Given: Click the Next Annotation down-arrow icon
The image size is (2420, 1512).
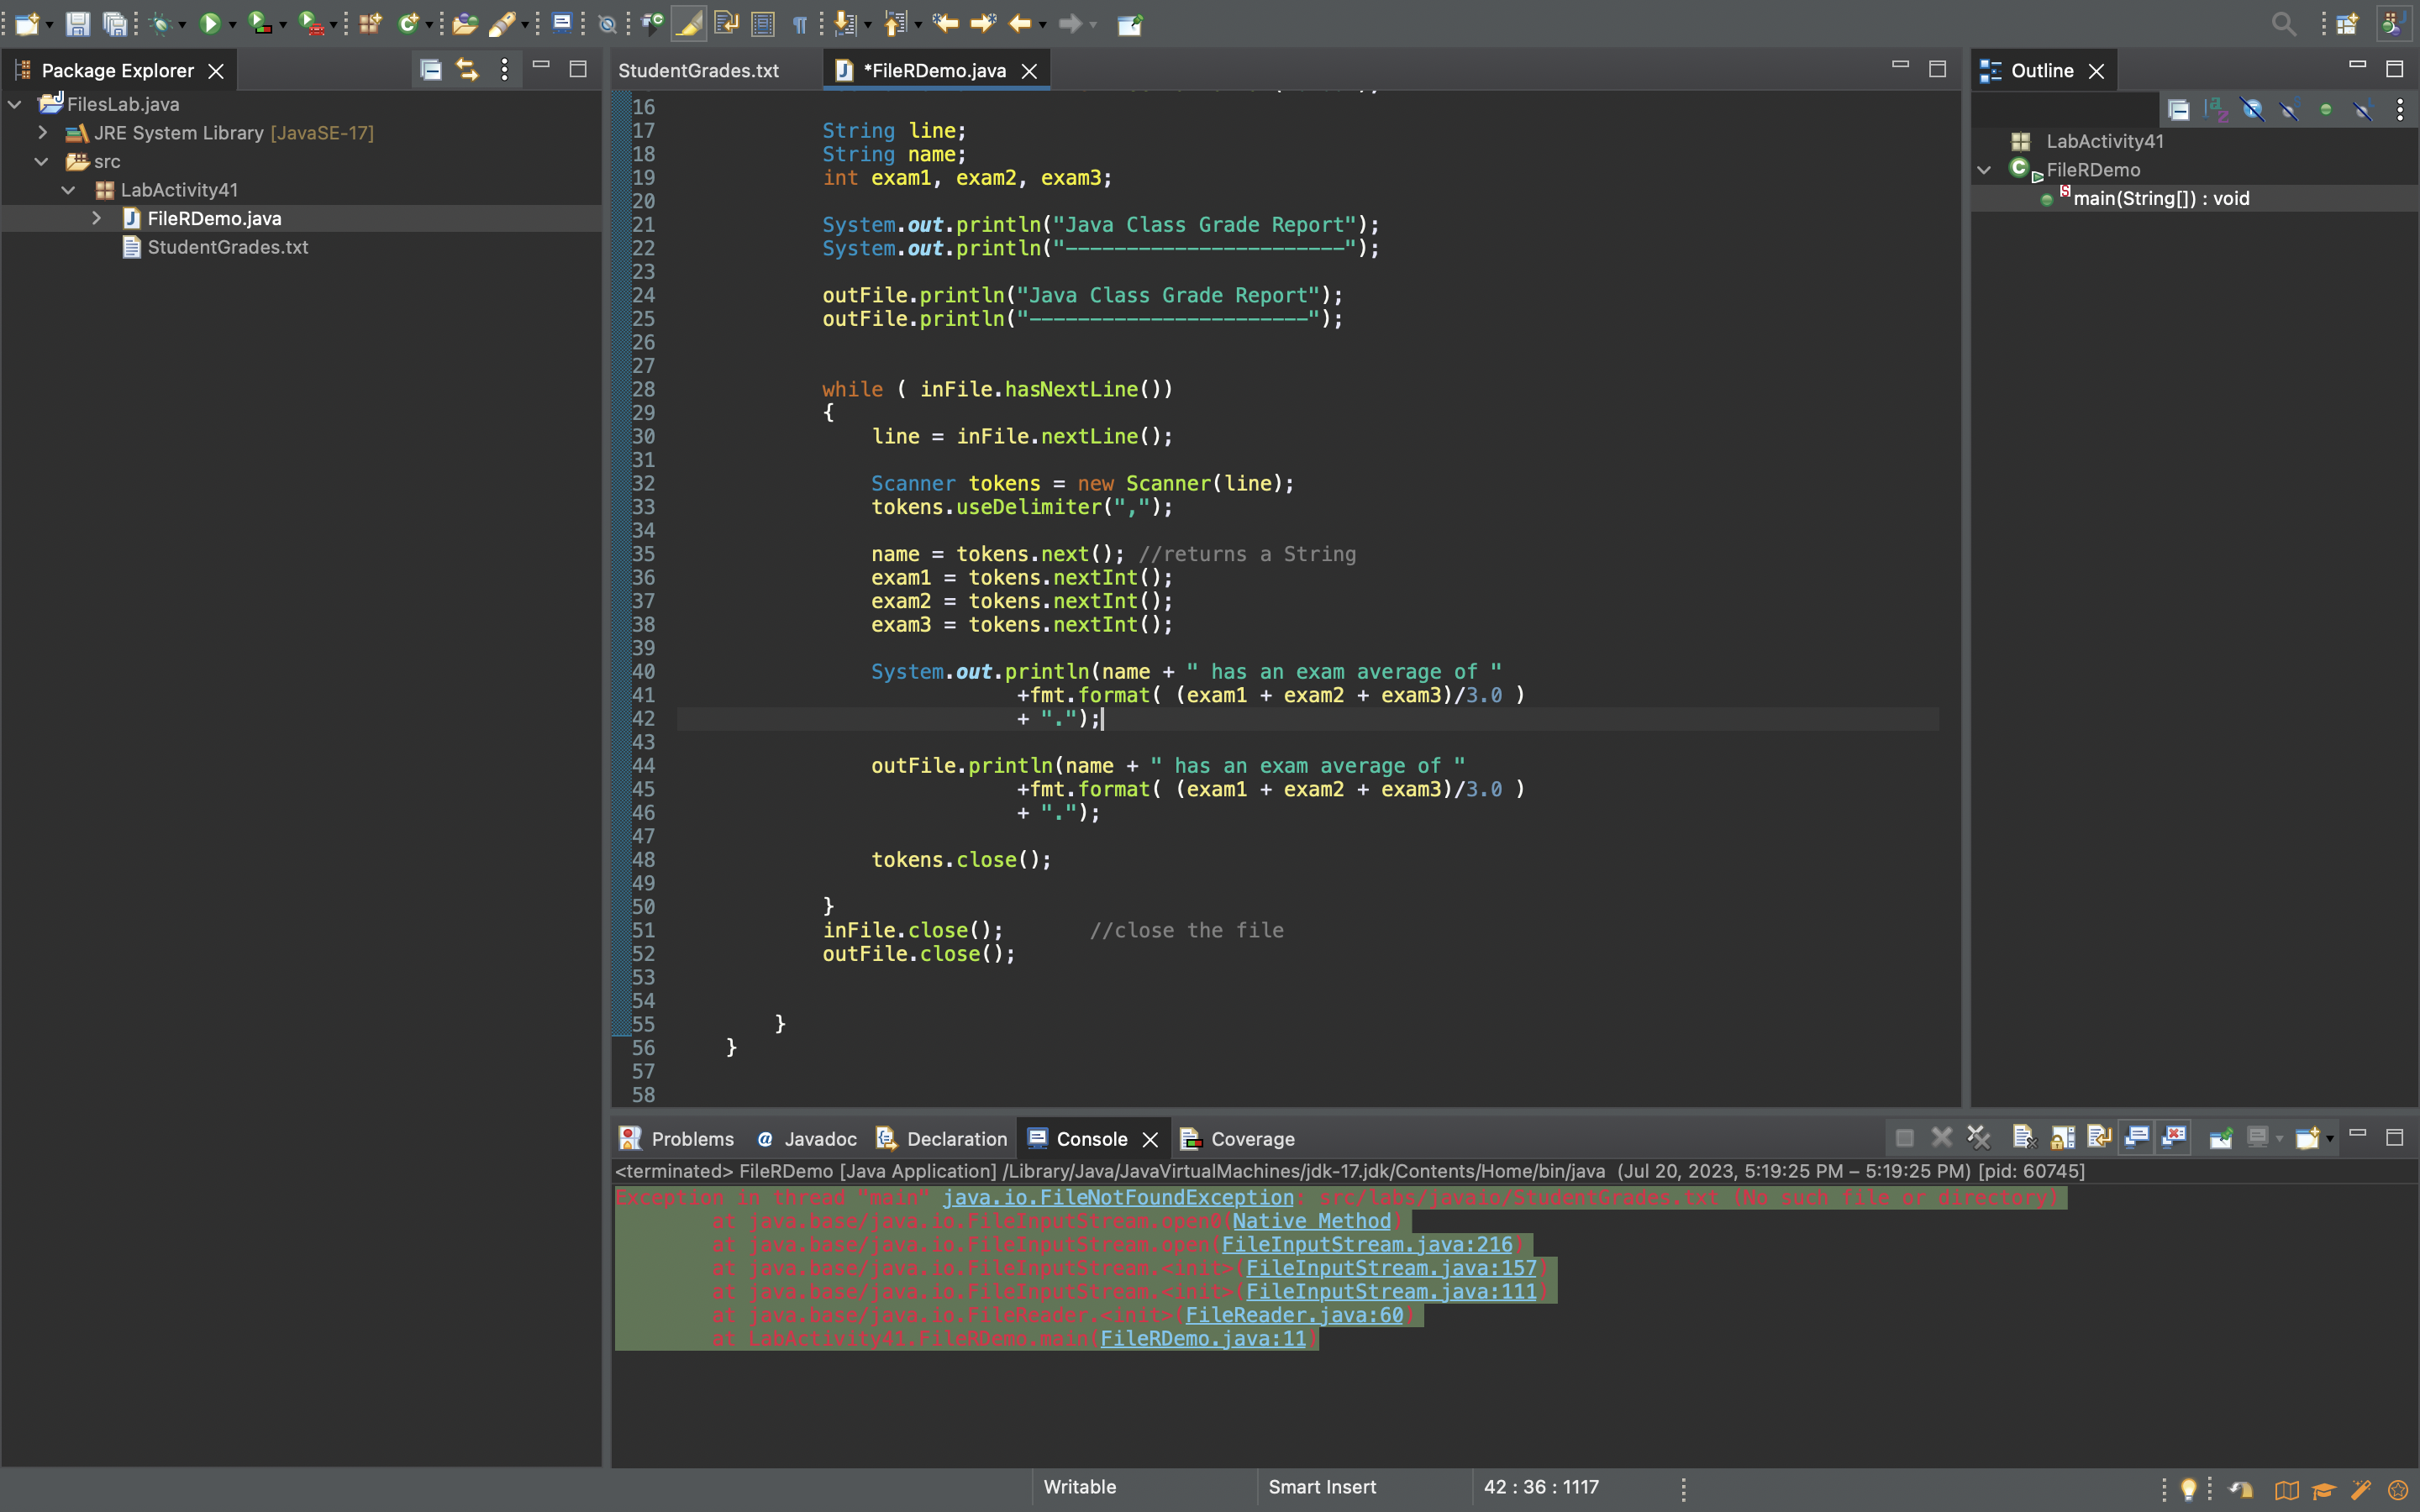Looking at the screenshot, I should pyautogui.click(x=846, y=23).
